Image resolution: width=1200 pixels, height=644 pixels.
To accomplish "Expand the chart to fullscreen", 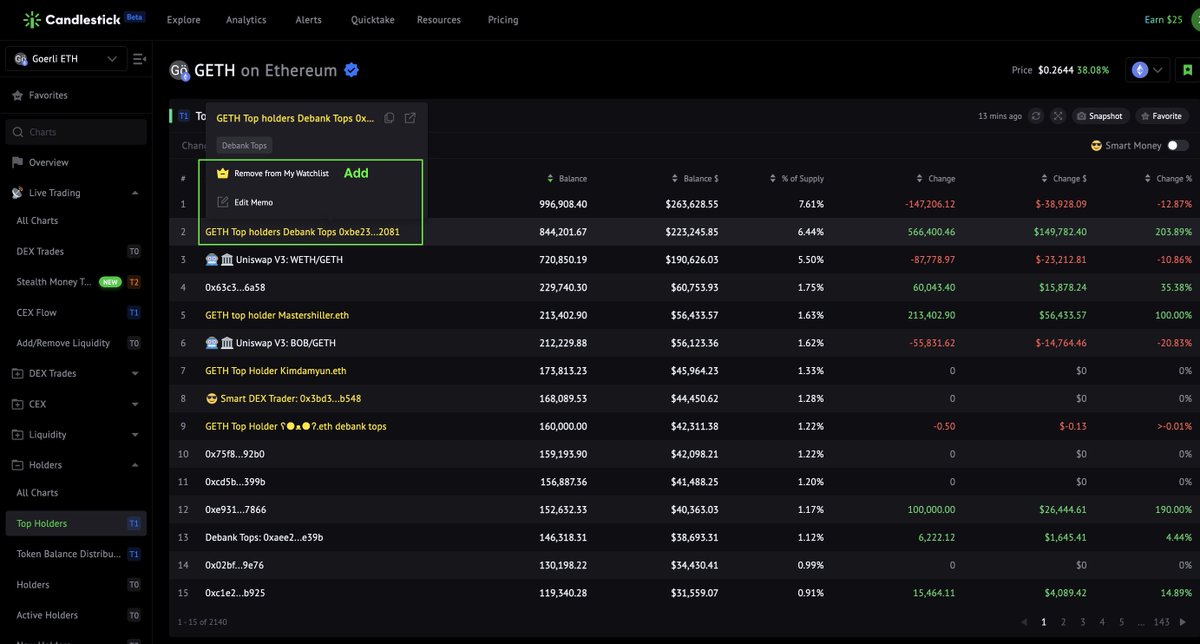I will (1059, 116).
